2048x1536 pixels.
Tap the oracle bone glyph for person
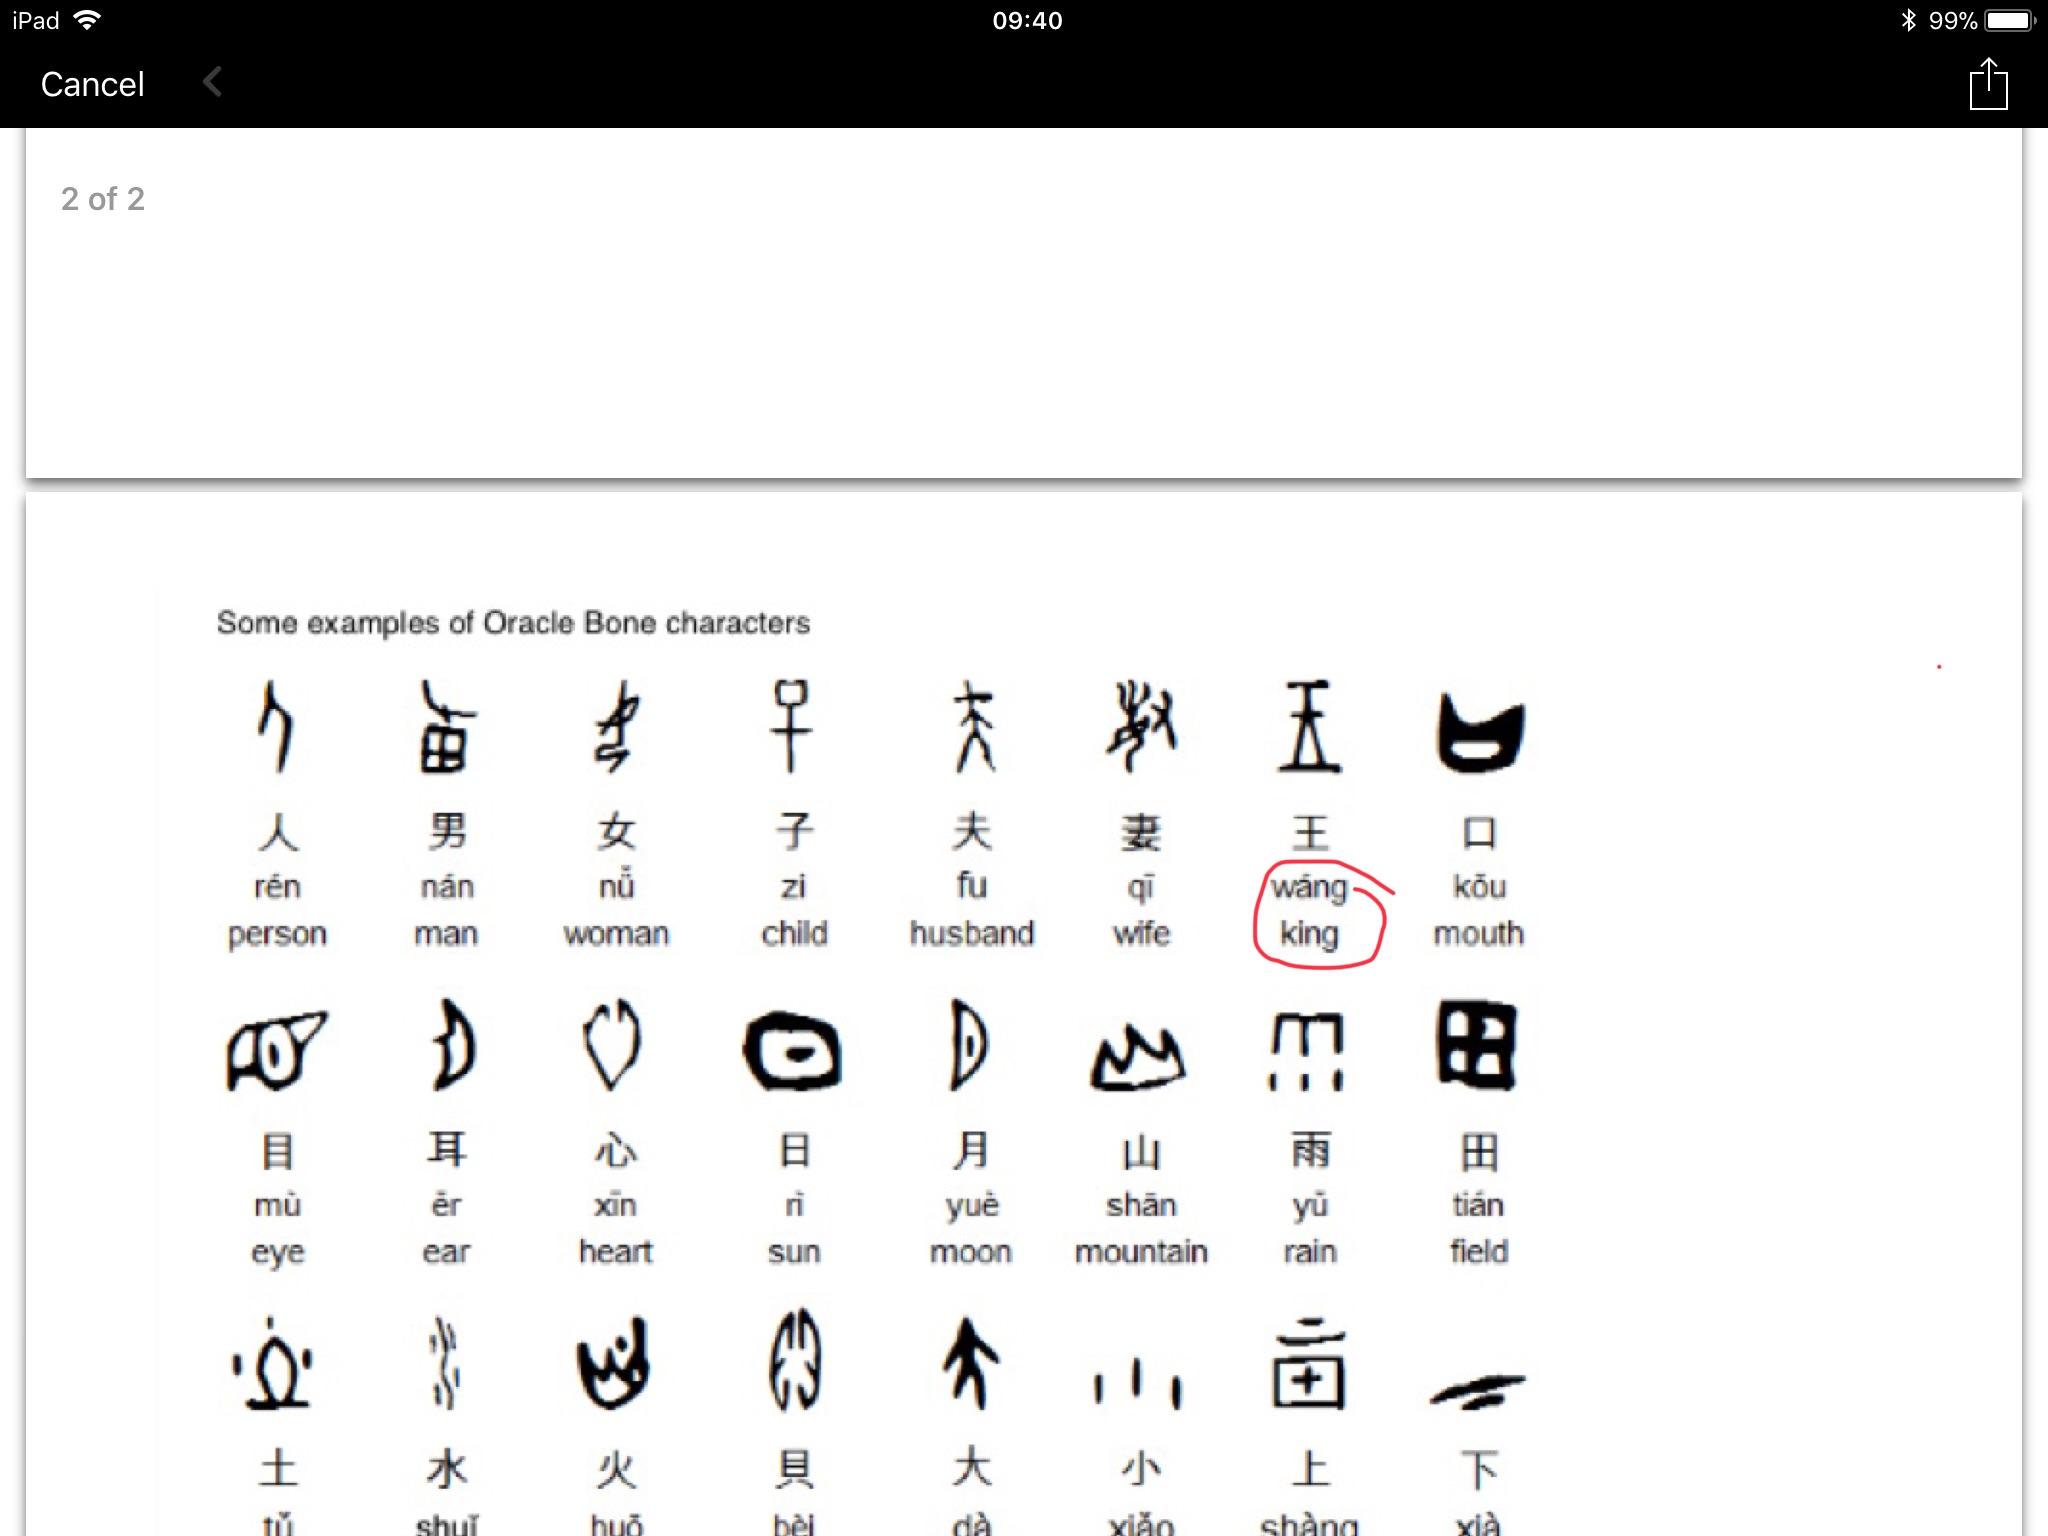pos(276,728)
